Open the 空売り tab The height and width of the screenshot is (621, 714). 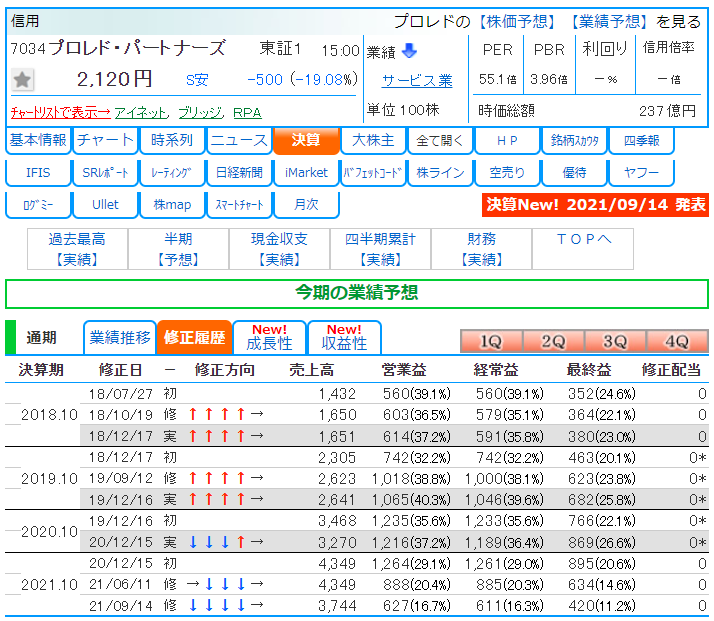tap(507, 173)
